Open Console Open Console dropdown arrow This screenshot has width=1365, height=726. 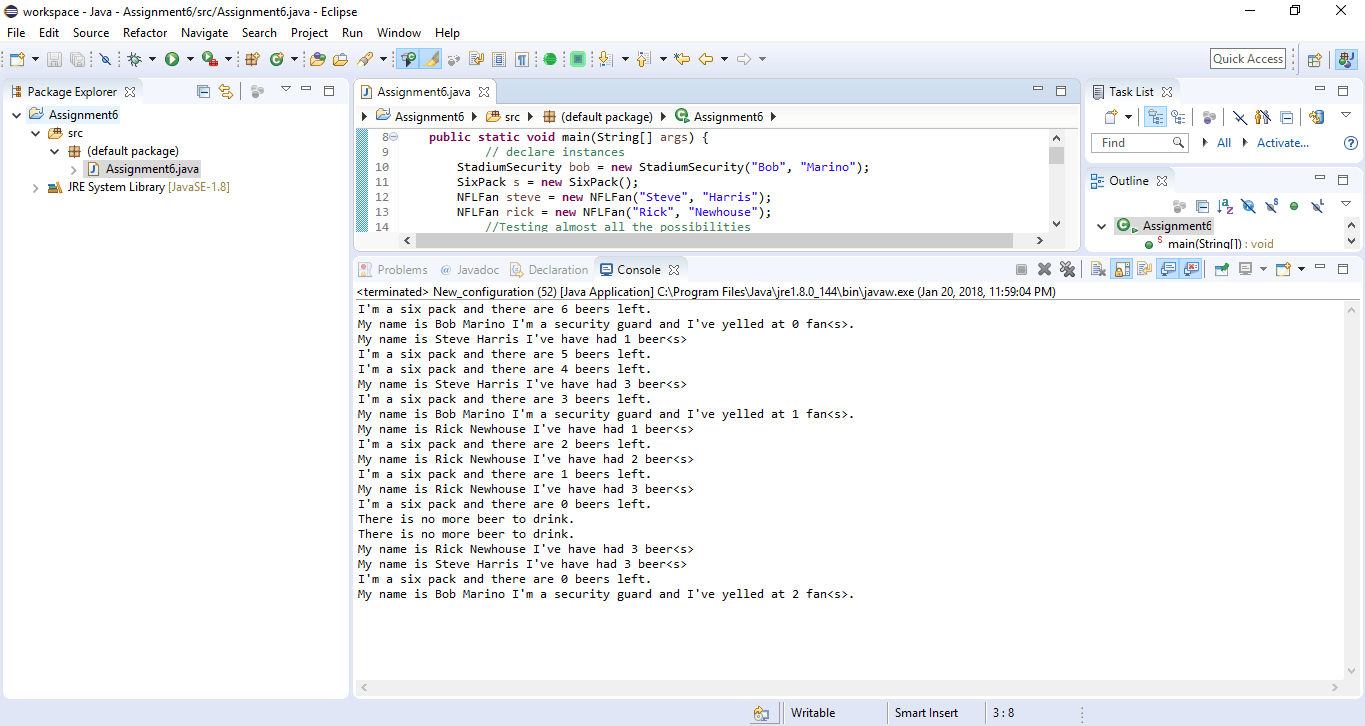tap(1300, 269)
